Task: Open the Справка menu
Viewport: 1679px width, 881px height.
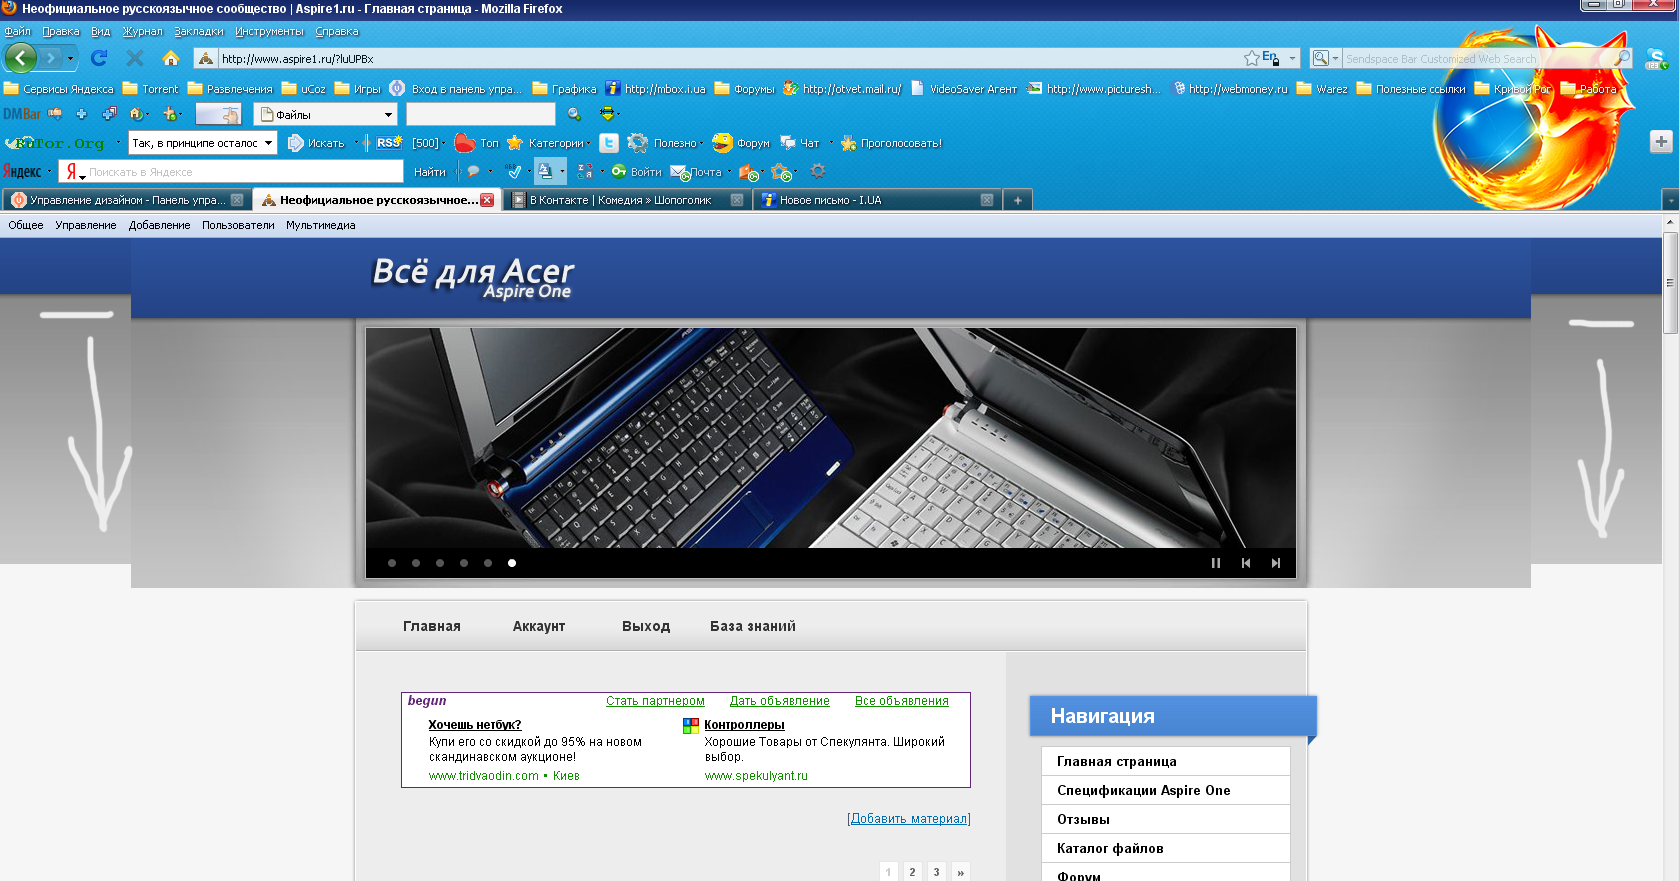Action: (337, 31)
